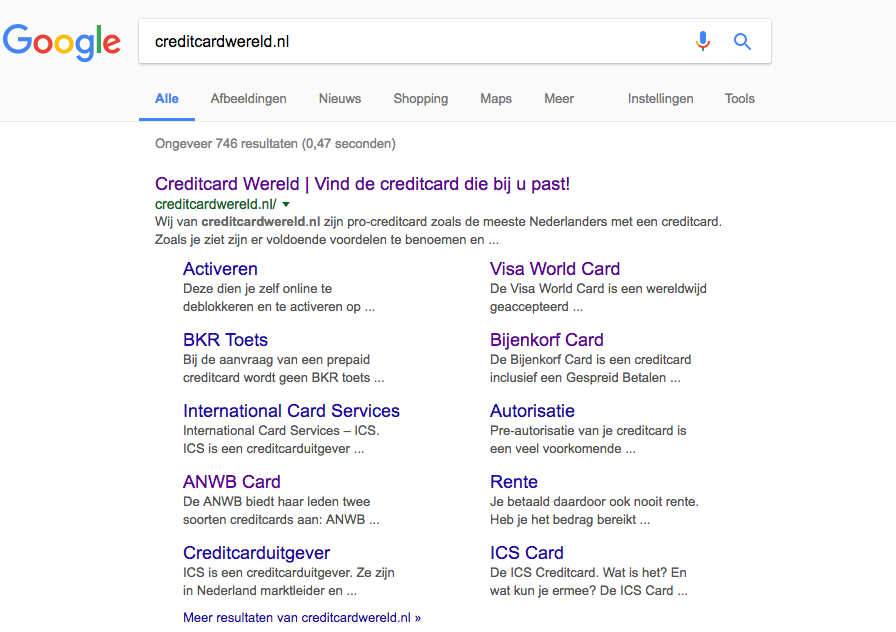Click Meer resultaten van creditcardwereld.nl
The image size is (896, 632).
(x=302, y=617)
